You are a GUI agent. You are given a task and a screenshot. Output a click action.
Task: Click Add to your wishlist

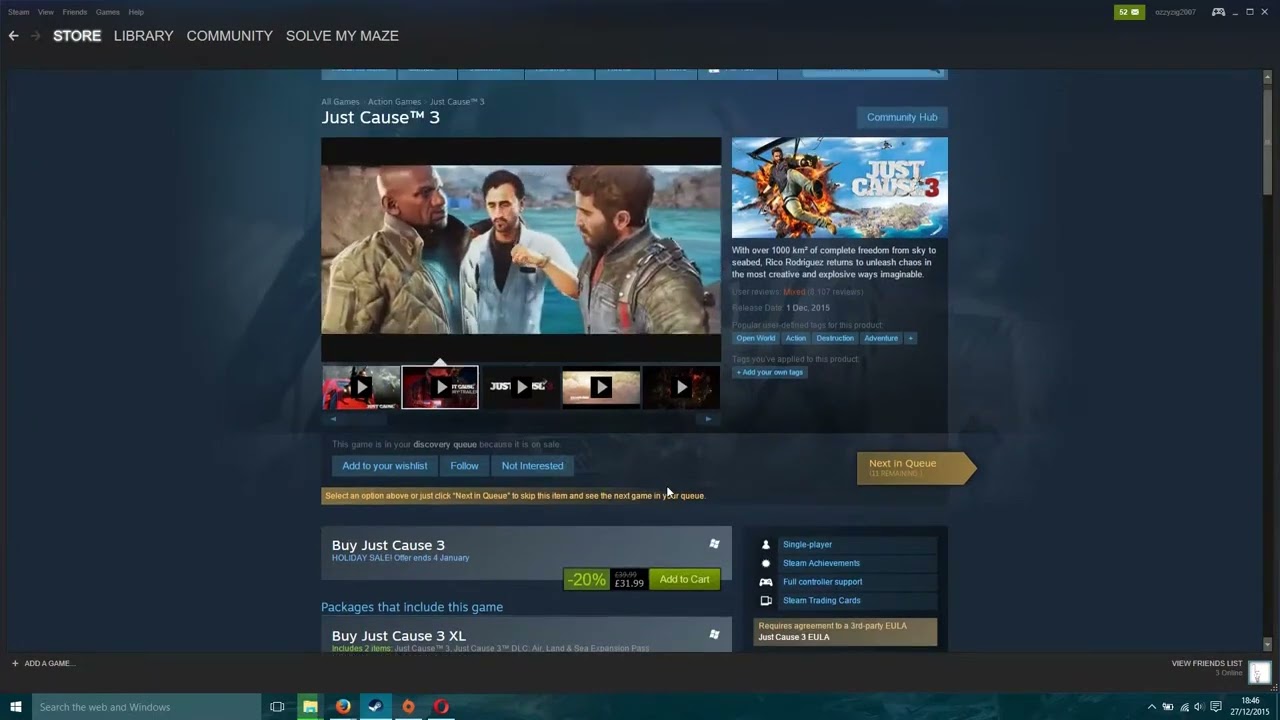[x=384, y=466]
